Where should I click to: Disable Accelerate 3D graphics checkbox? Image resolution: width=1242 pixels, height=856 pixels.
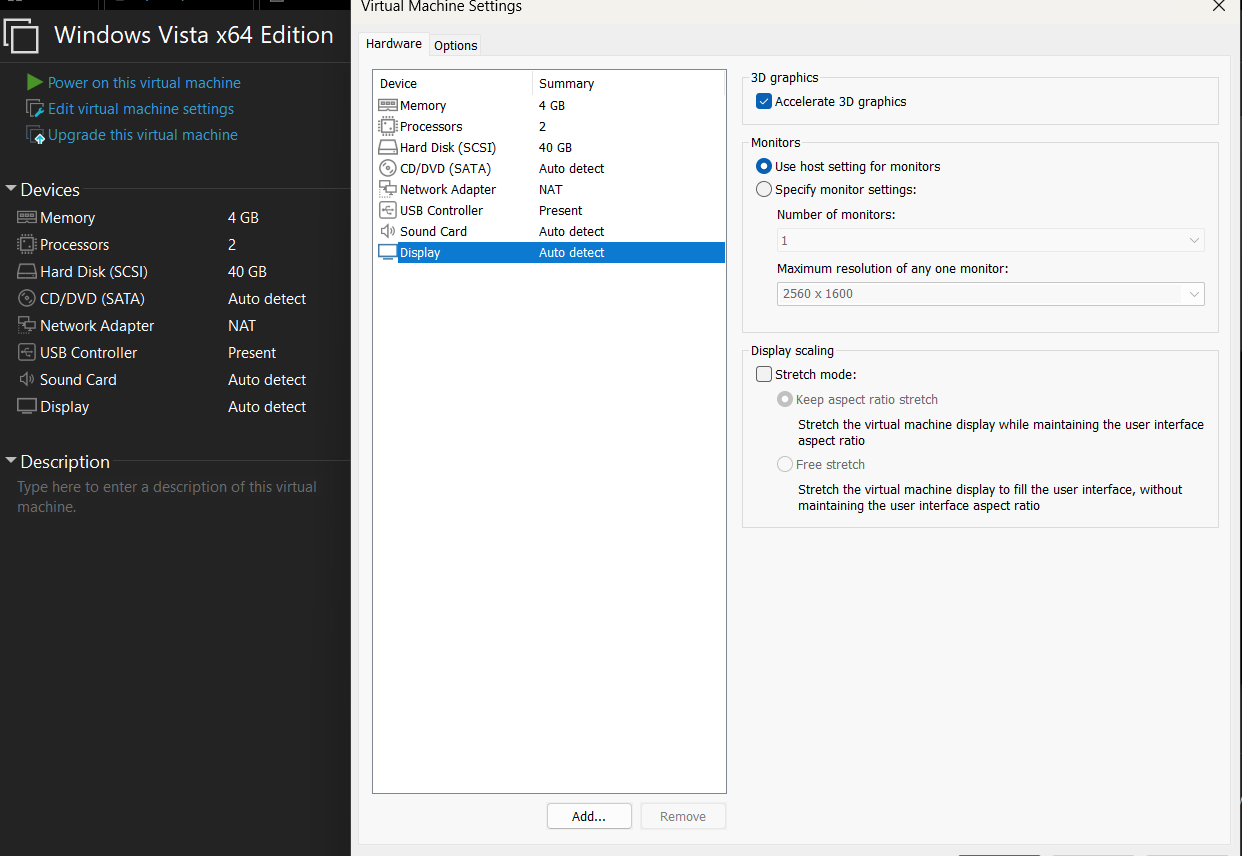click(x=764, y=101)
